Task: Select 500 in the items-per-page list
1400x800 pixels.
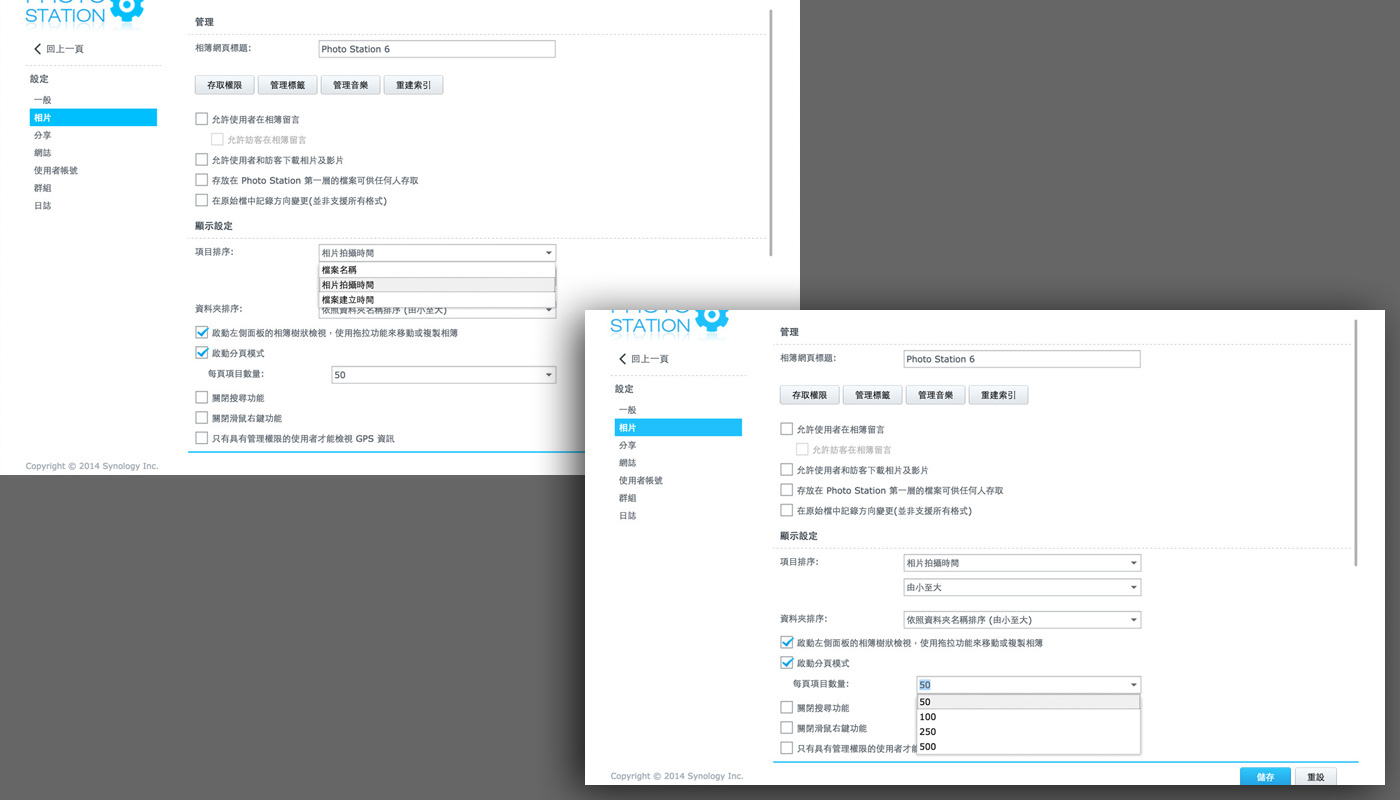Action: pos(1028,747)
